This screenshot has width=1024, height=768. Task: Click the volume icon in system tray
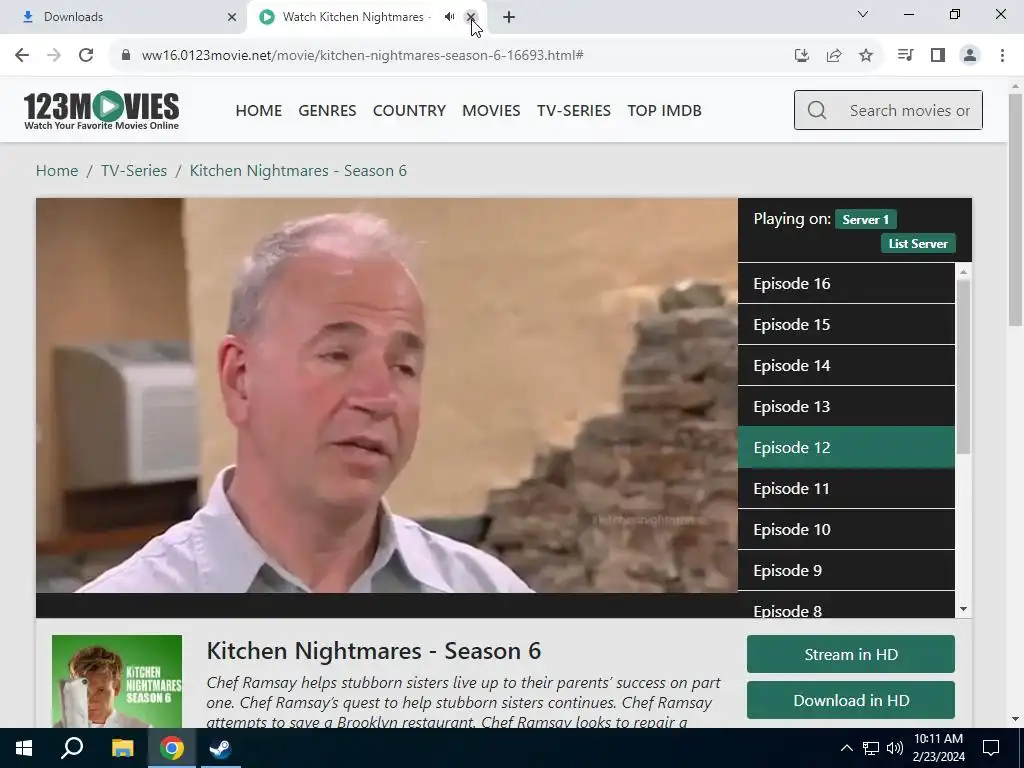pyautogui.click(x=895, y=748)
